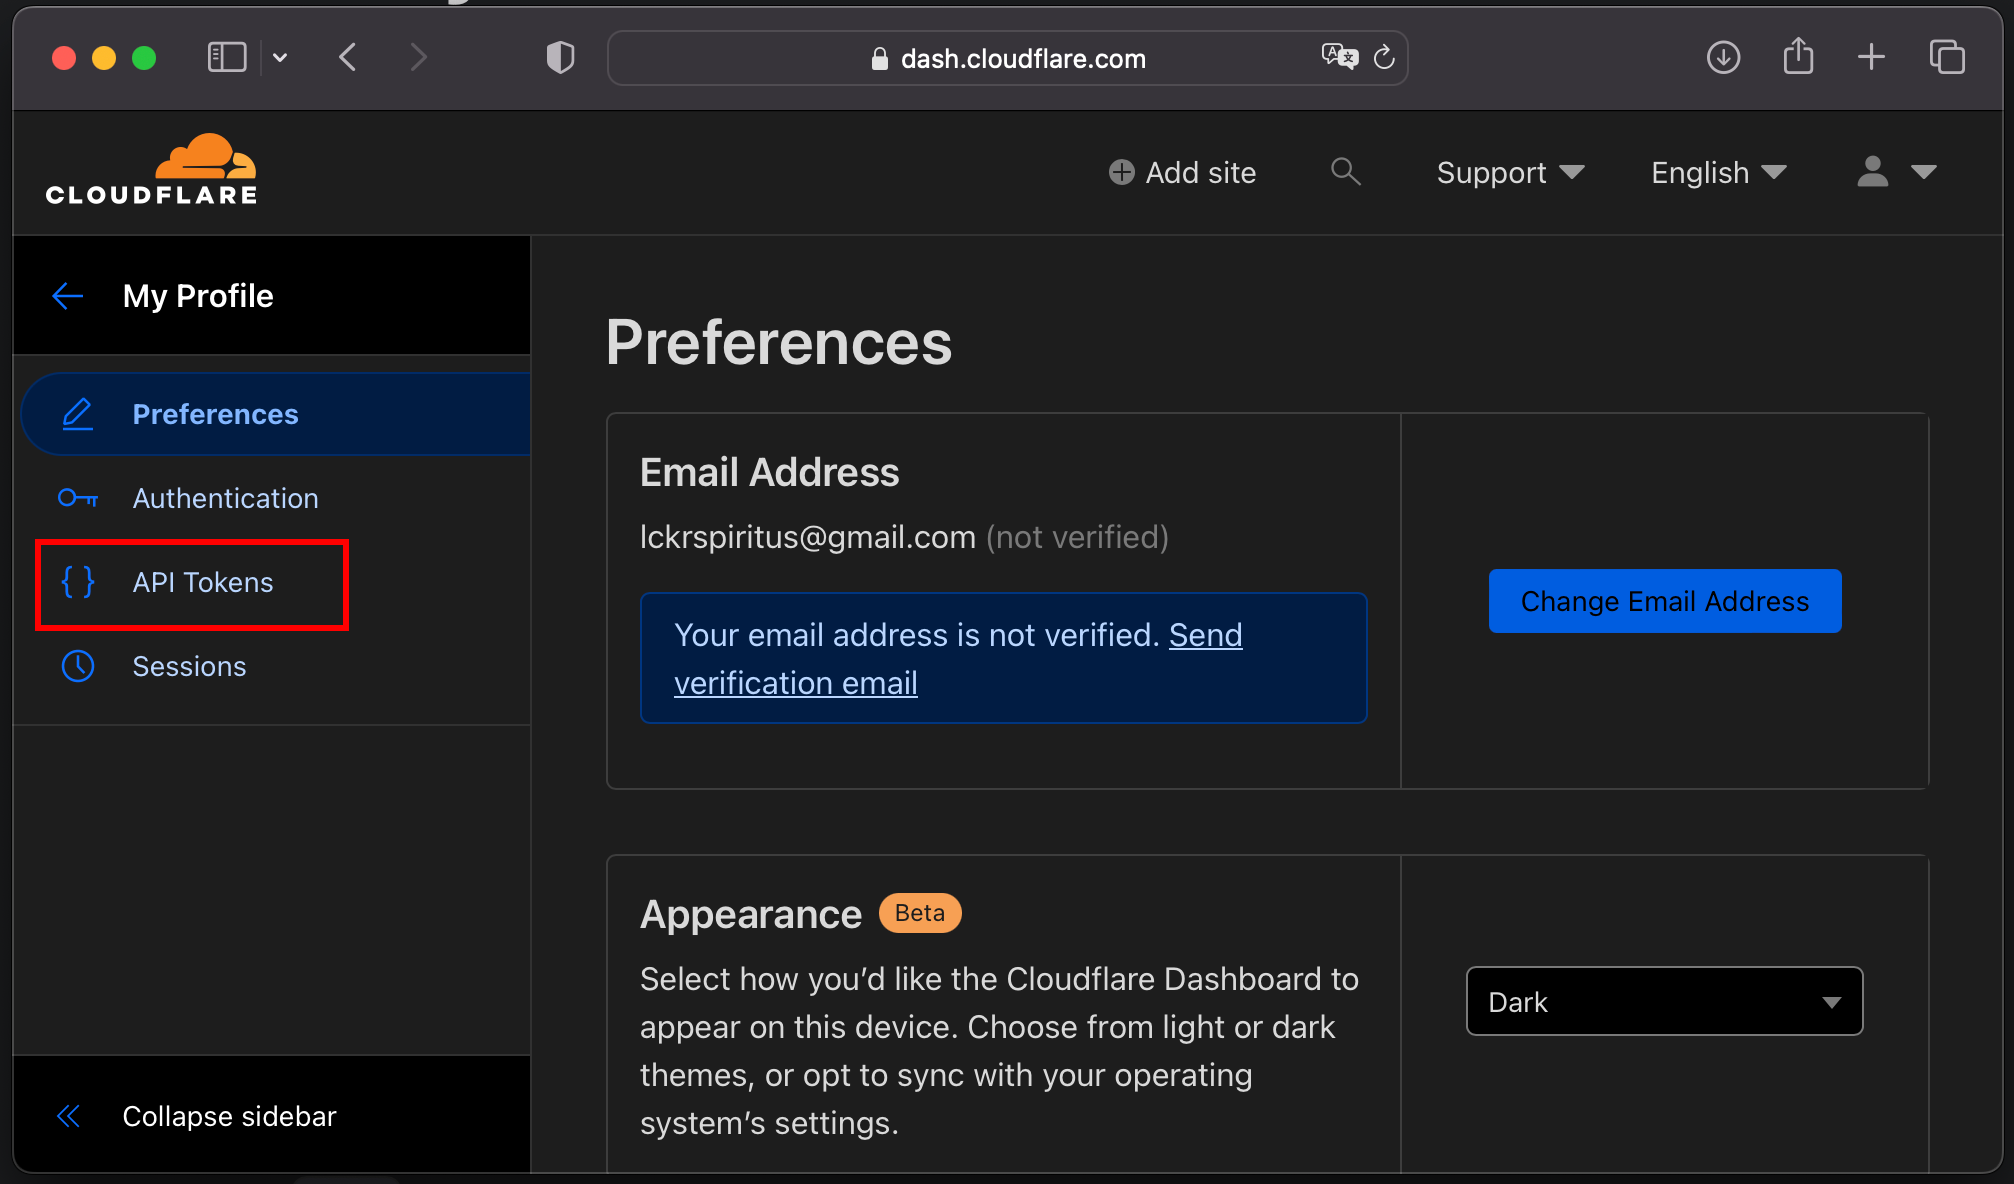Viewport: 2014px width, 1184px height.
Task: Click the search magnifier icon
Action: click(x=1345, y=172)
